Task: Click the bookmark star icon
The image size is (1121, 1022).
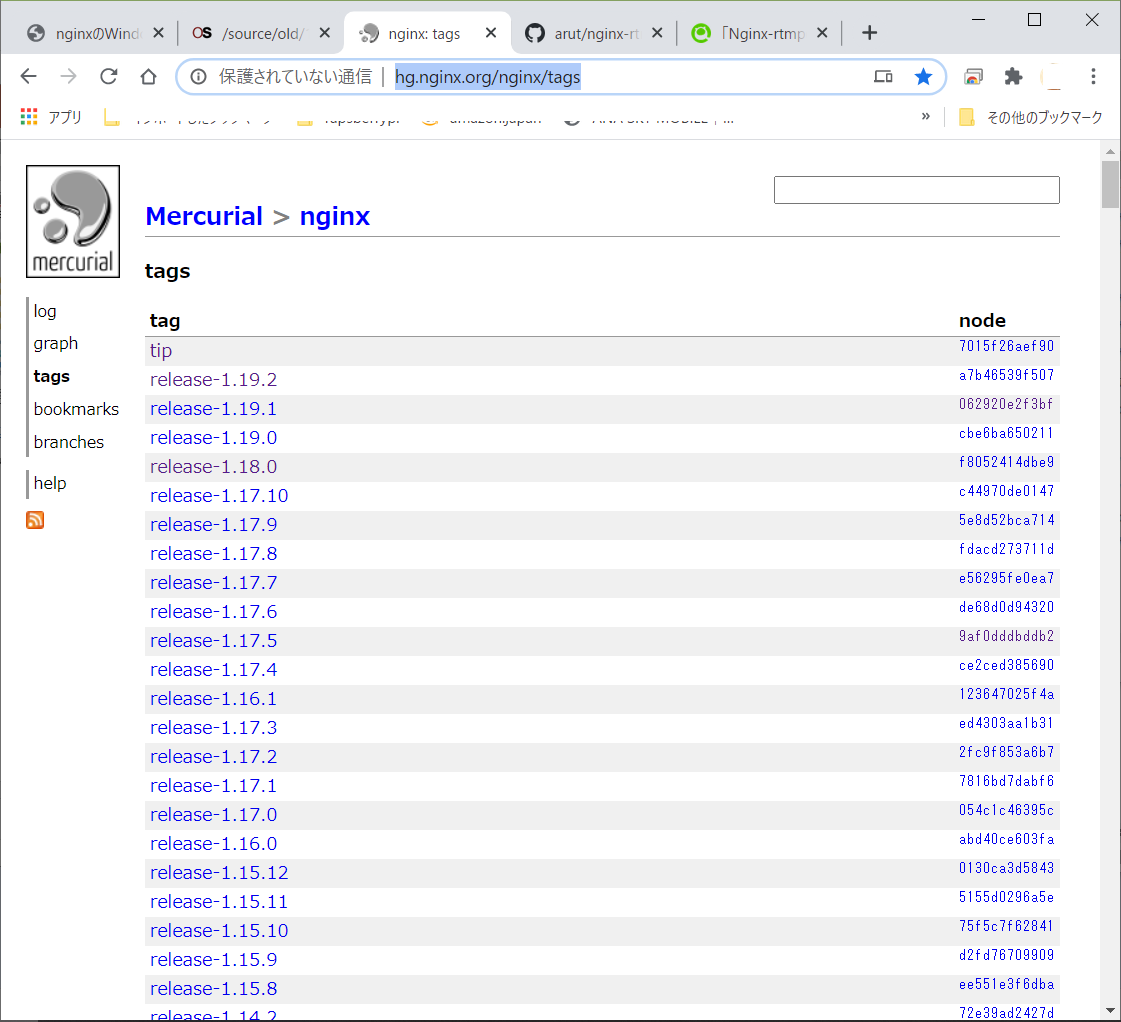Action: coord(923,76)
